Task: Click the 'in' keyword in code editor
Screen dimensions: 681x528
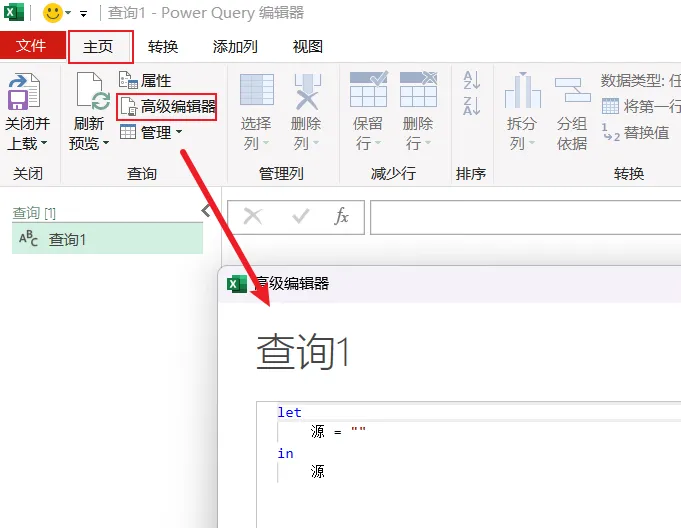Action: pos(285,453)
